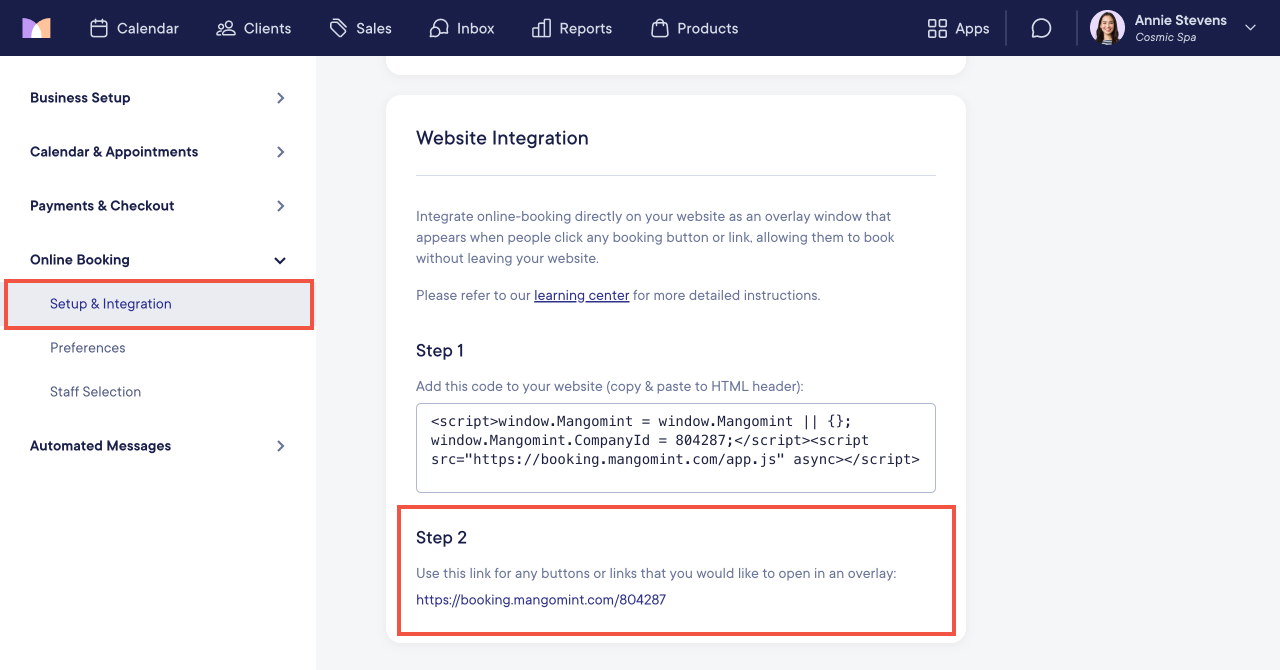This screenshot has height=670, width=1280.
Task: Click the Business Setup sidebar label
Action: point(80,98)
